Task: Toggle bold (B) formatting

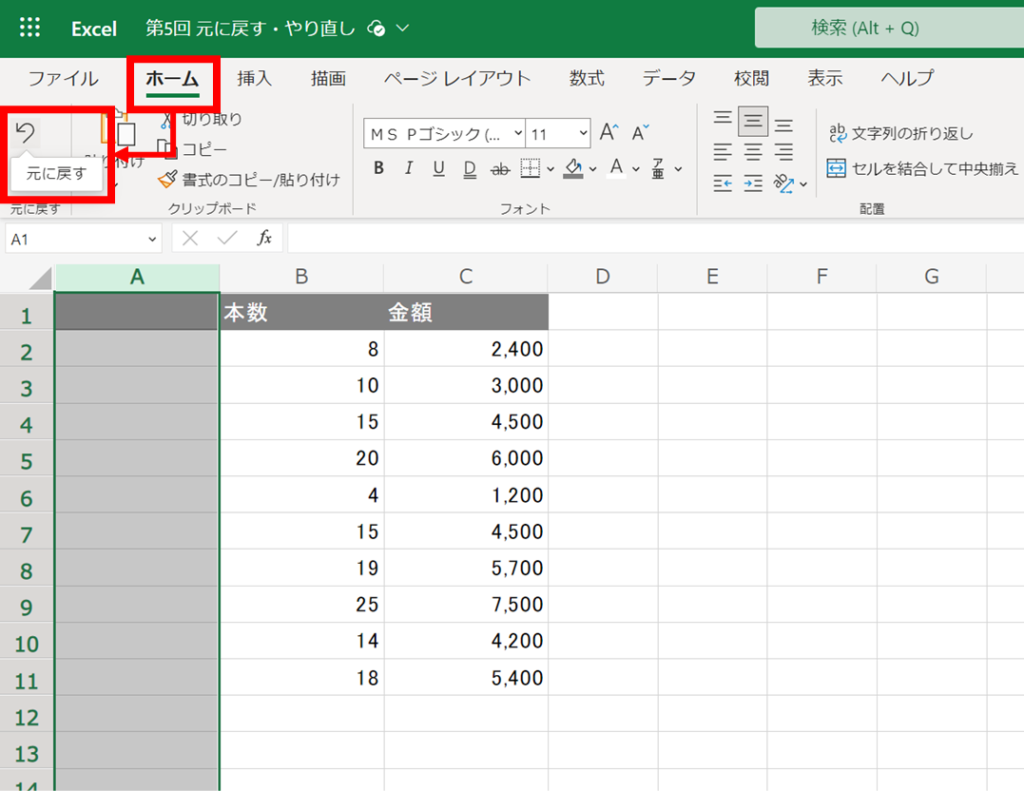Action: [378, 168]
